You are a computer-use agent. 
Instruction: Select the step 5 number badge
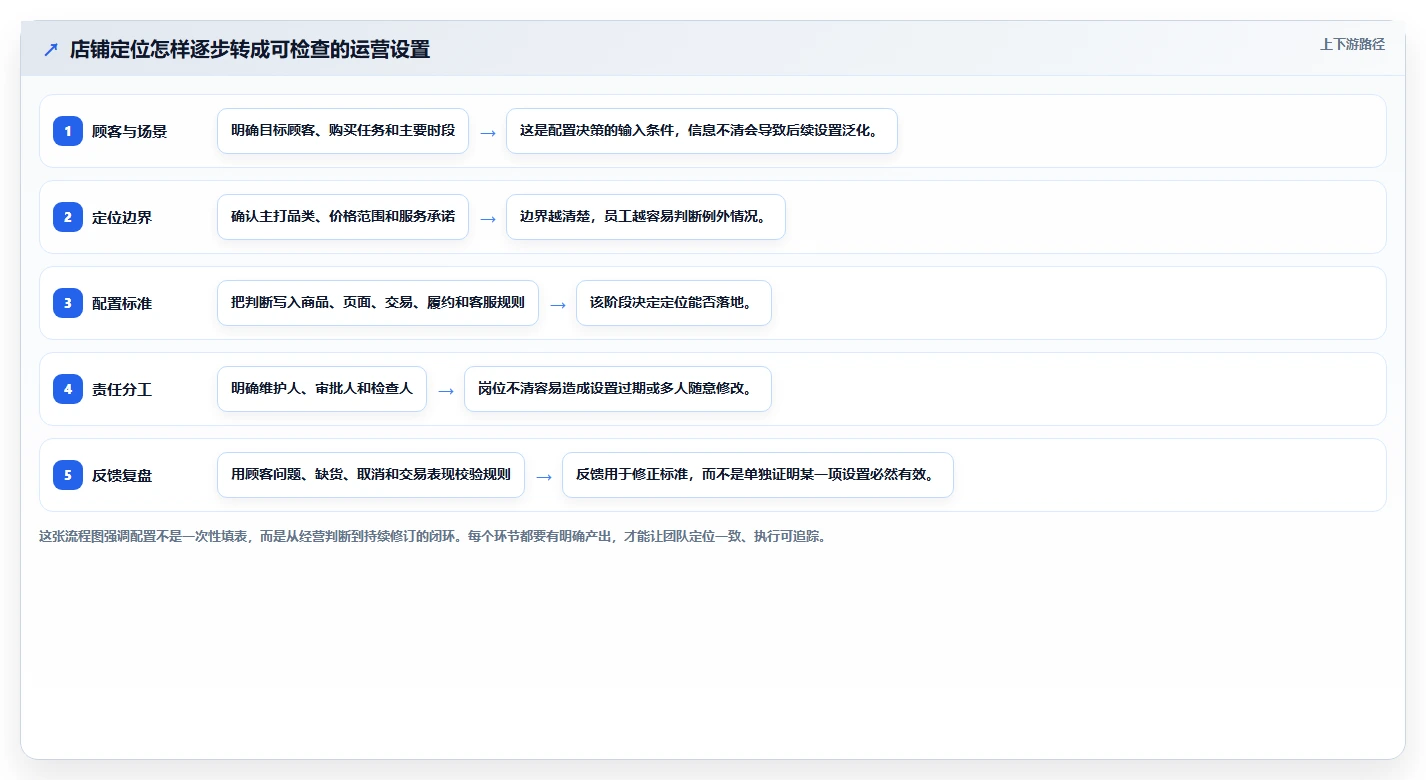tap(68, 475)
